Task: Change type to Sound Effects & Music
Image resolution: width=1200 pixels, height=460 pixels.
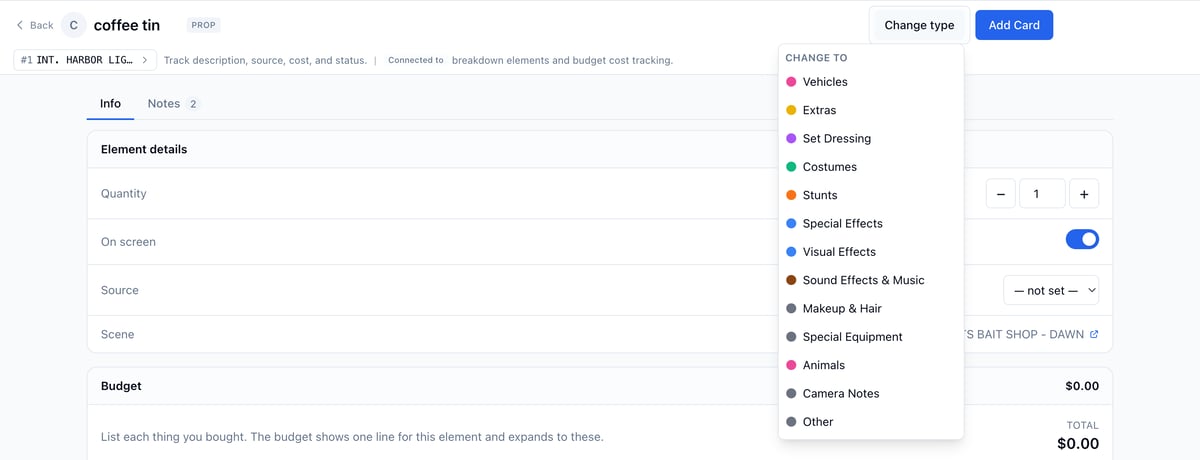Action: coord(871,280)
